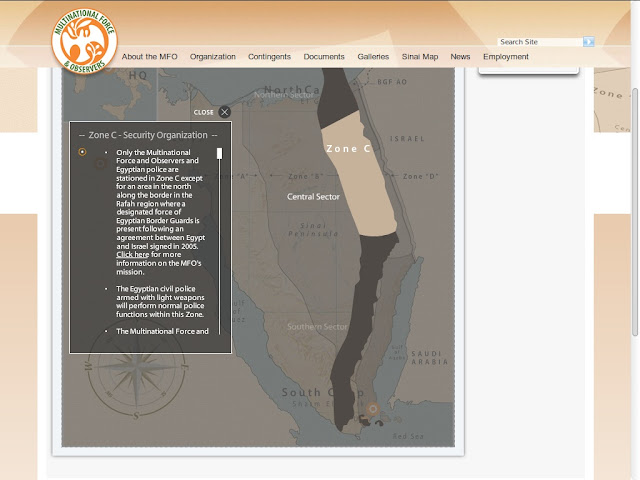The height and width of the screenshot is (480, 640).
Task: Open the News page
Action: coord(460,57)
